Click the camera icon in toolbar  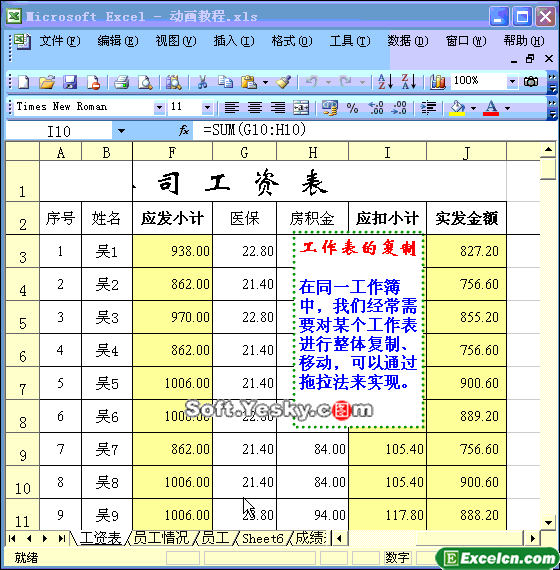click(x=531, y=82)
